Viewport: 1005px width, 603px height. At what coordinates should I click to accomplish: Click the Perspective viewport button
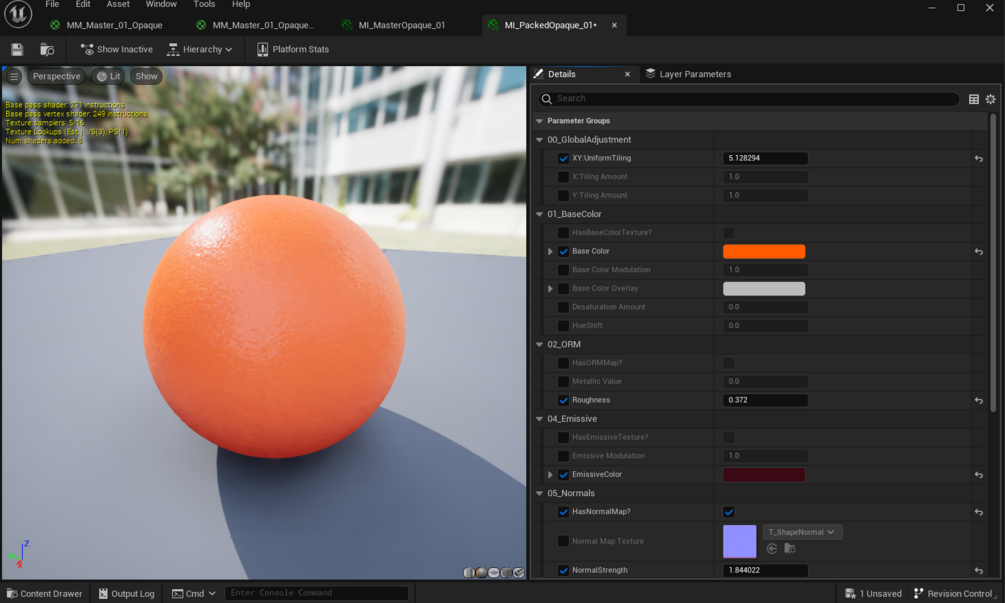[56, 76]
